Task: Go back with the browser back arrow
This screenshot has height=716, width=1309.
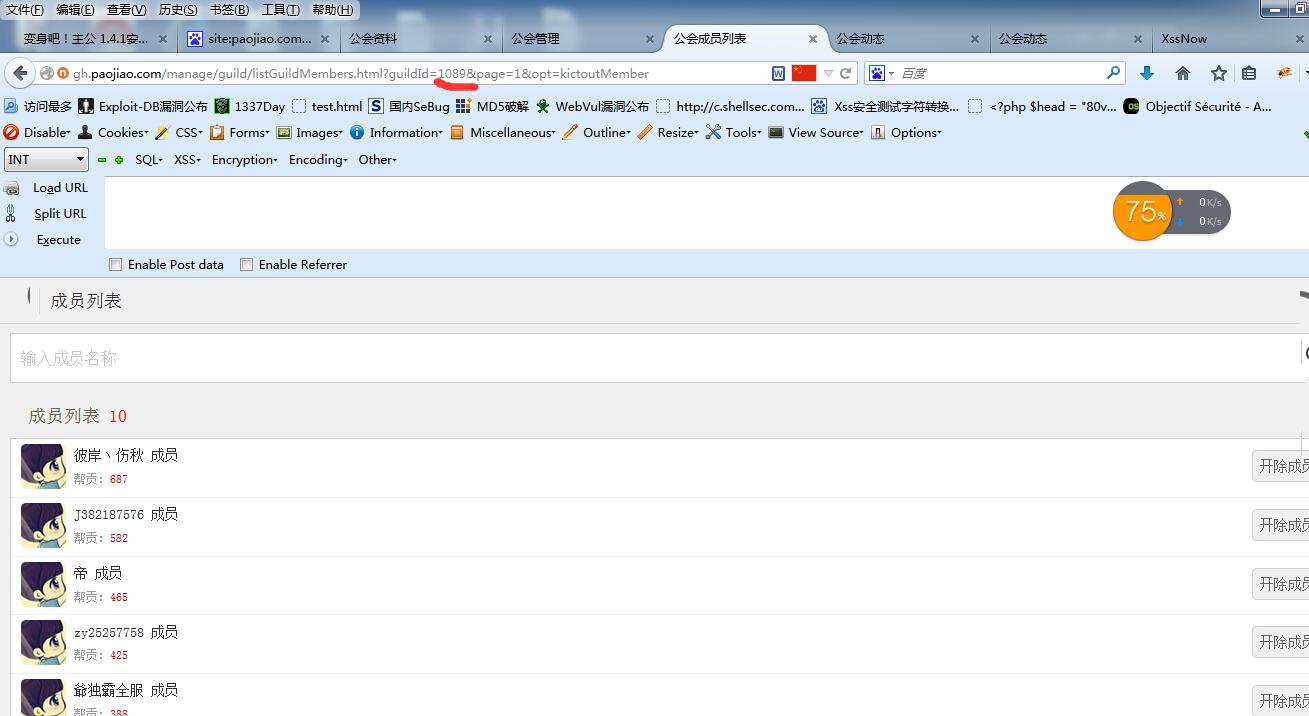Action: (20, 73)
